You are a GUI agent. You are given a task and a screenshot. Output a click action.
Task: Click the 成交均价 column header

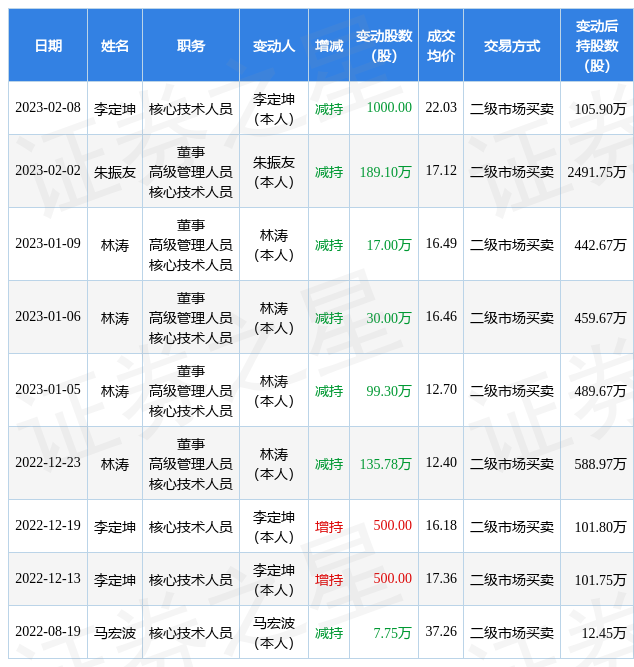(441, 46)
